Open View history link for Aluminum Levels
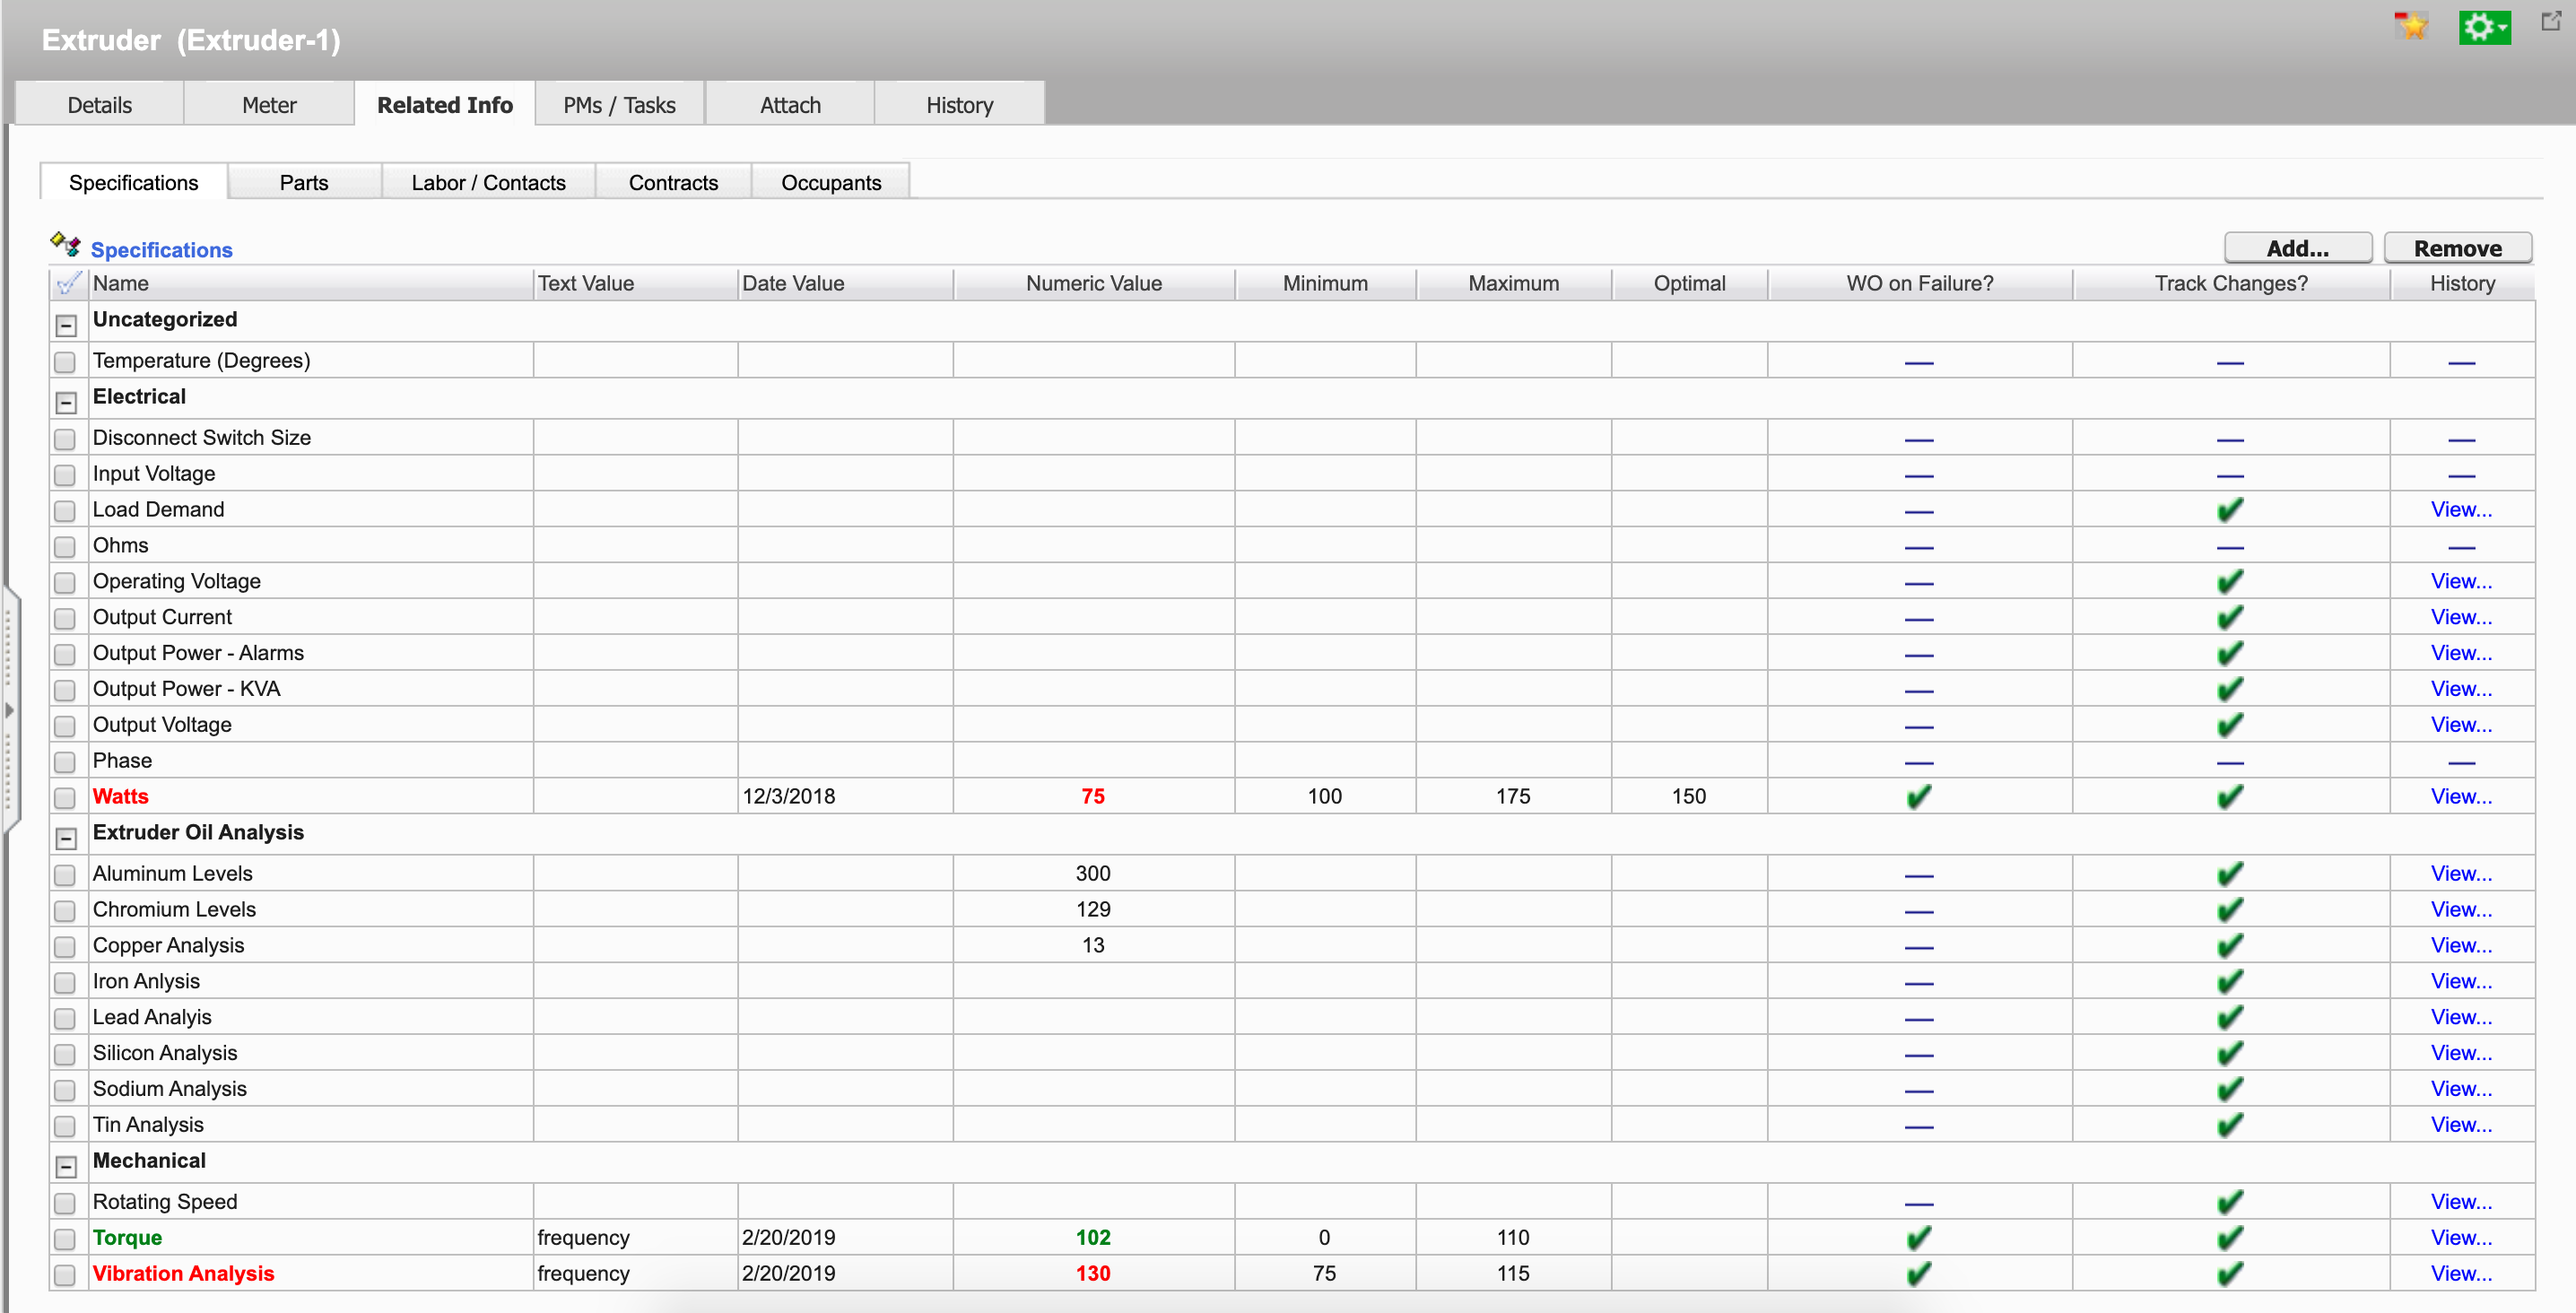Viewport: 2576px width, 1313px height. (2460, 874)
